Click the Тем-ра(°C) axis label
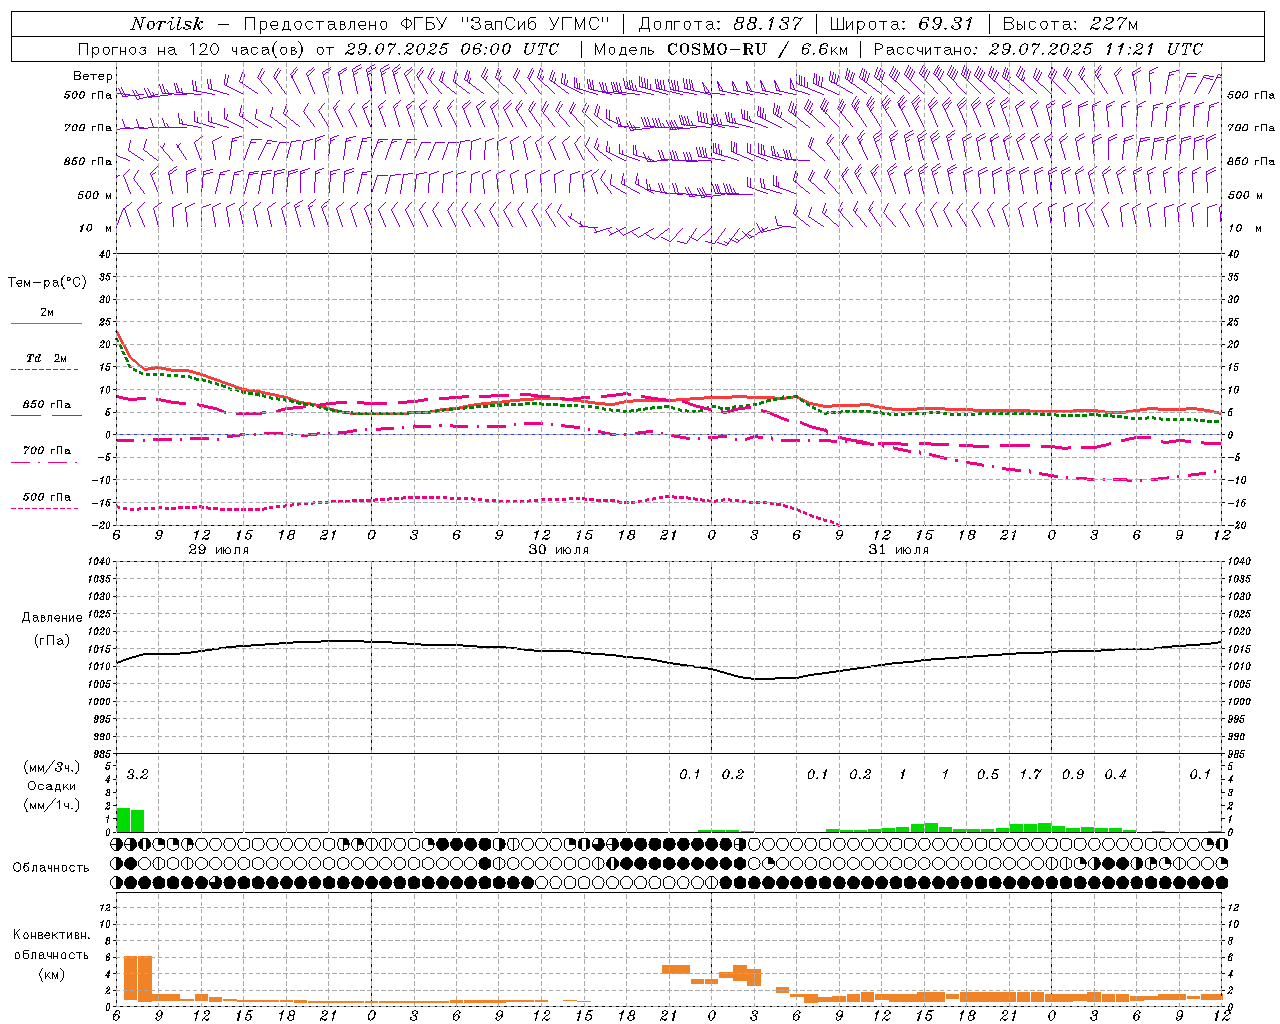This screenshot has height=1024, width=1280. (x=47, y=283)
